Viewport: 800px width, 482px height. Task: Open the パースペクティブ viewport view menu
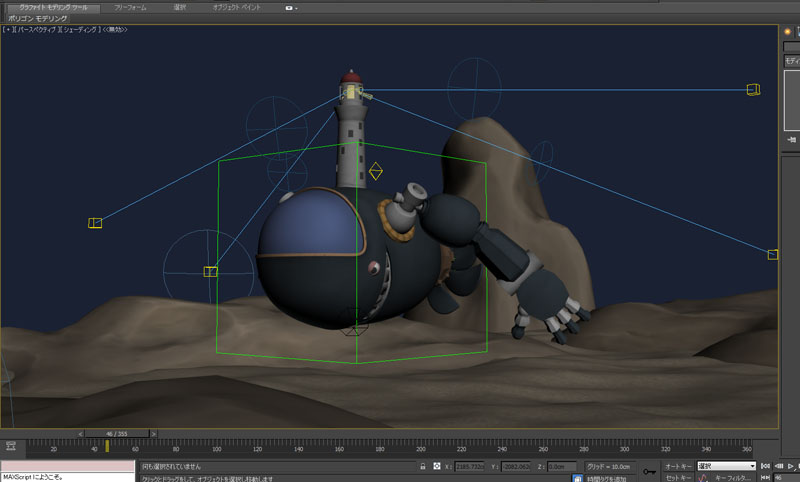[x=36, y=30]
